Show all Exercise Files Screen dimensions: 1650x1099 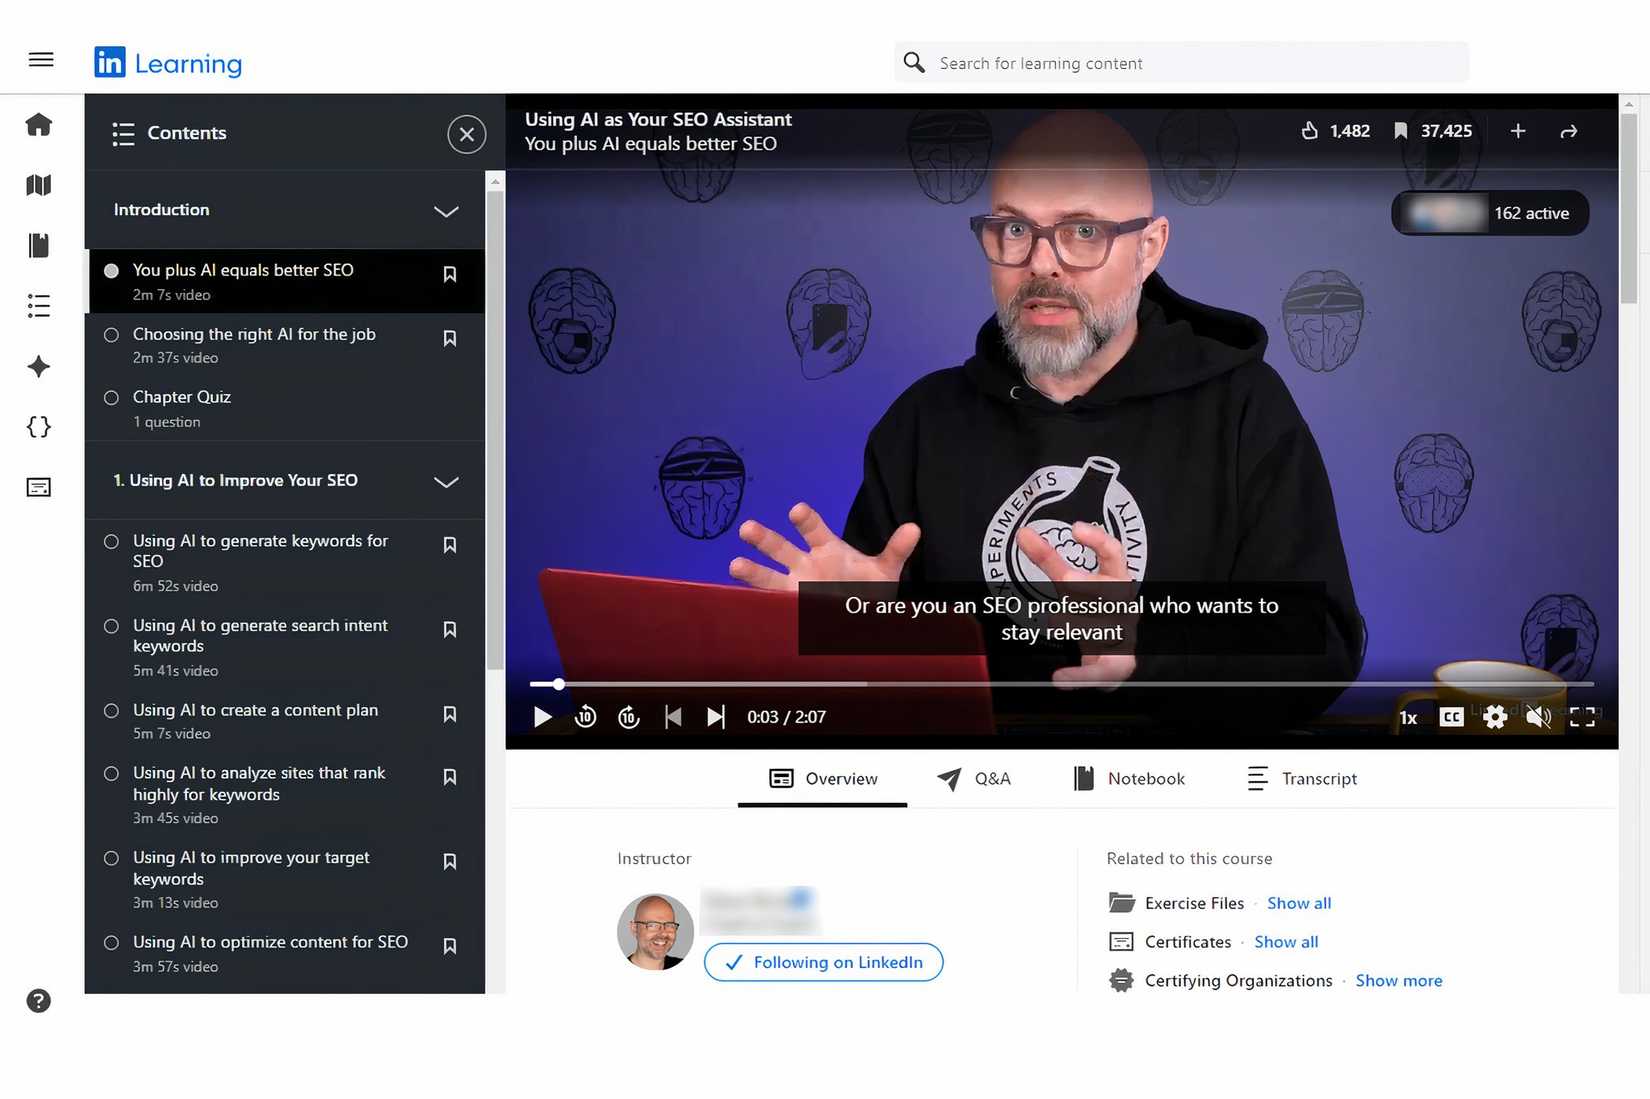click(1299, 903)
